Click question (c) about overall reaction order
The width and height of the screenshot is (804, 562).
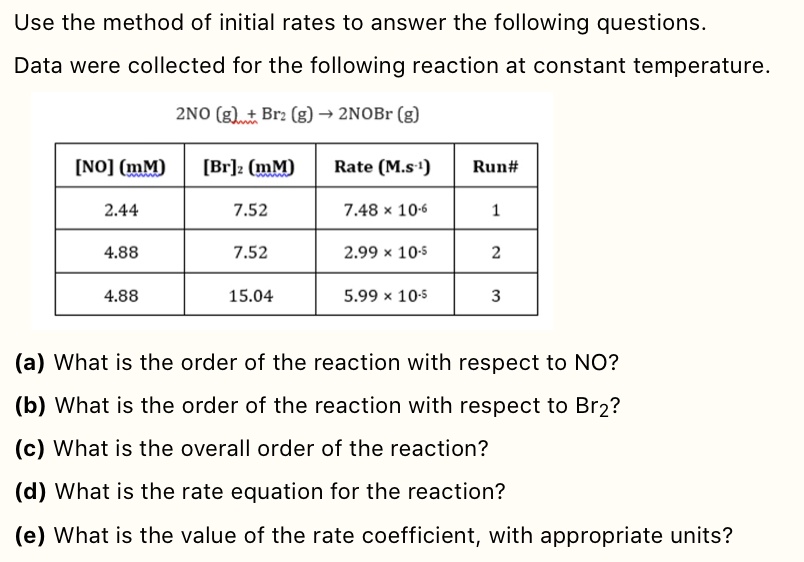[252, 449]
